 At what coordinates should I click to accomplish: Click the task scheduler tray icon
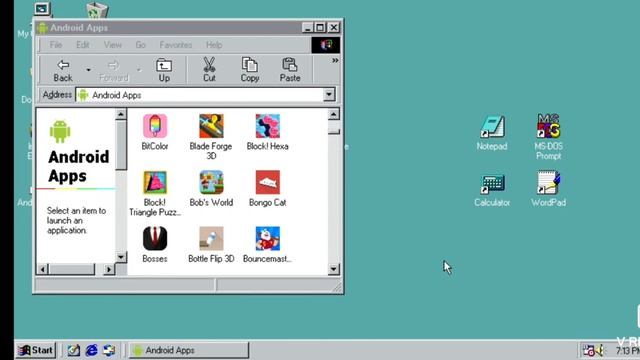pos(588,350)
